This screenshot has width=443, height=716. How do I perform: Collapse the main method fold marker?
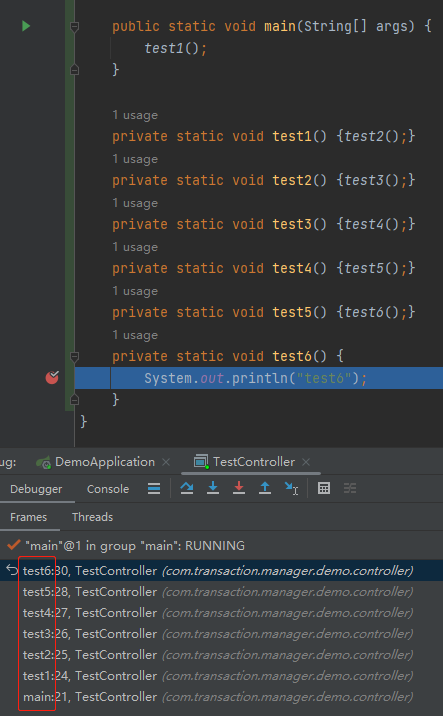tap(74, 27)
